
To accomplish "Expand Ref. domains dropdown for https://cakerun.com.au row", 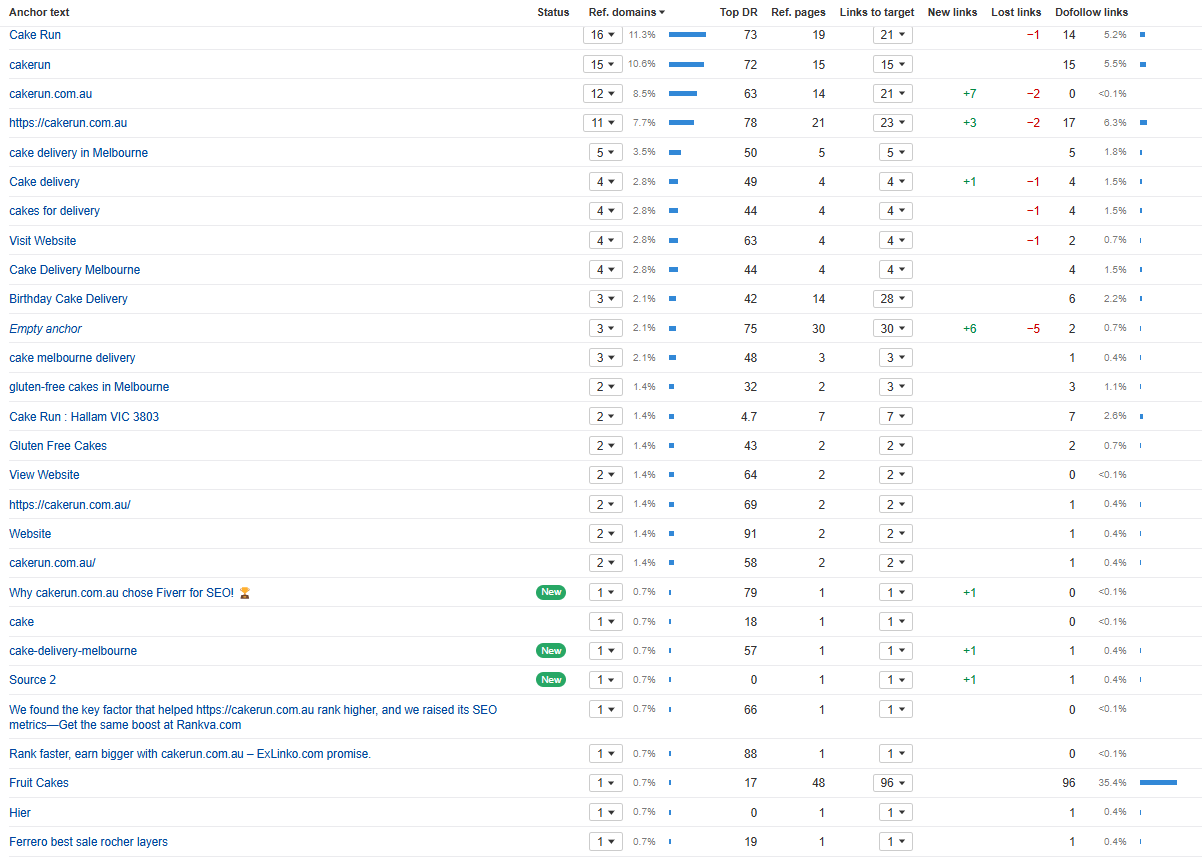I will [603, 123].
